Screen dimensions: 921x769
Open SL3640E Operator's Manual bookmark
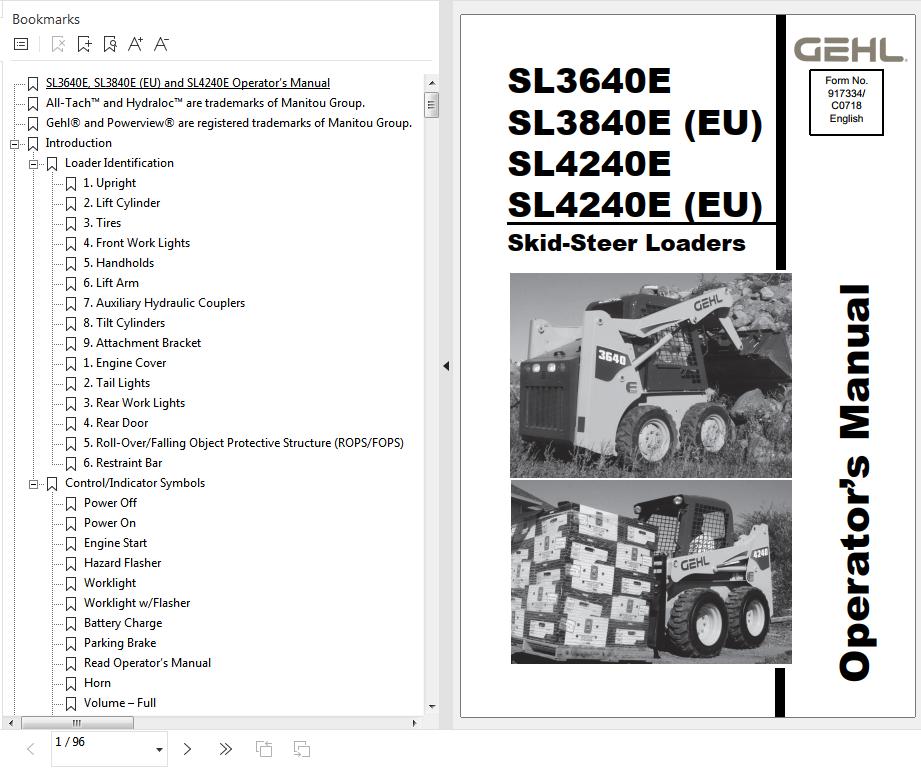(x=188, y=83)
